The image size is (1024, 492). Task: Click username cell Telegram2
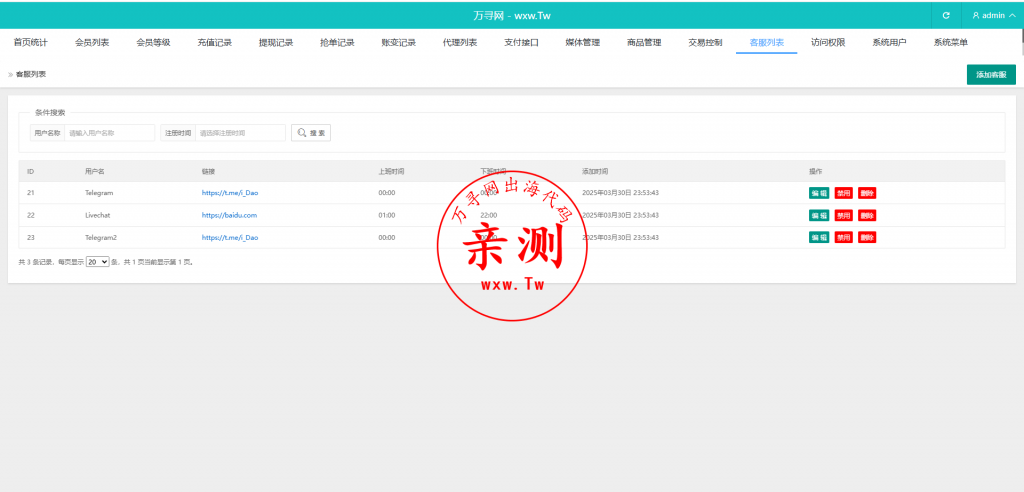pyautogui.click(x=101, y=237)
